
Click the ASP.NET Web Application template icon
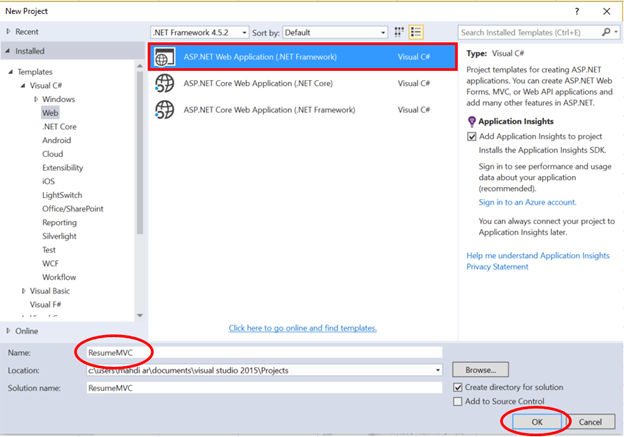pyautogui.click(x=164, y=57)
